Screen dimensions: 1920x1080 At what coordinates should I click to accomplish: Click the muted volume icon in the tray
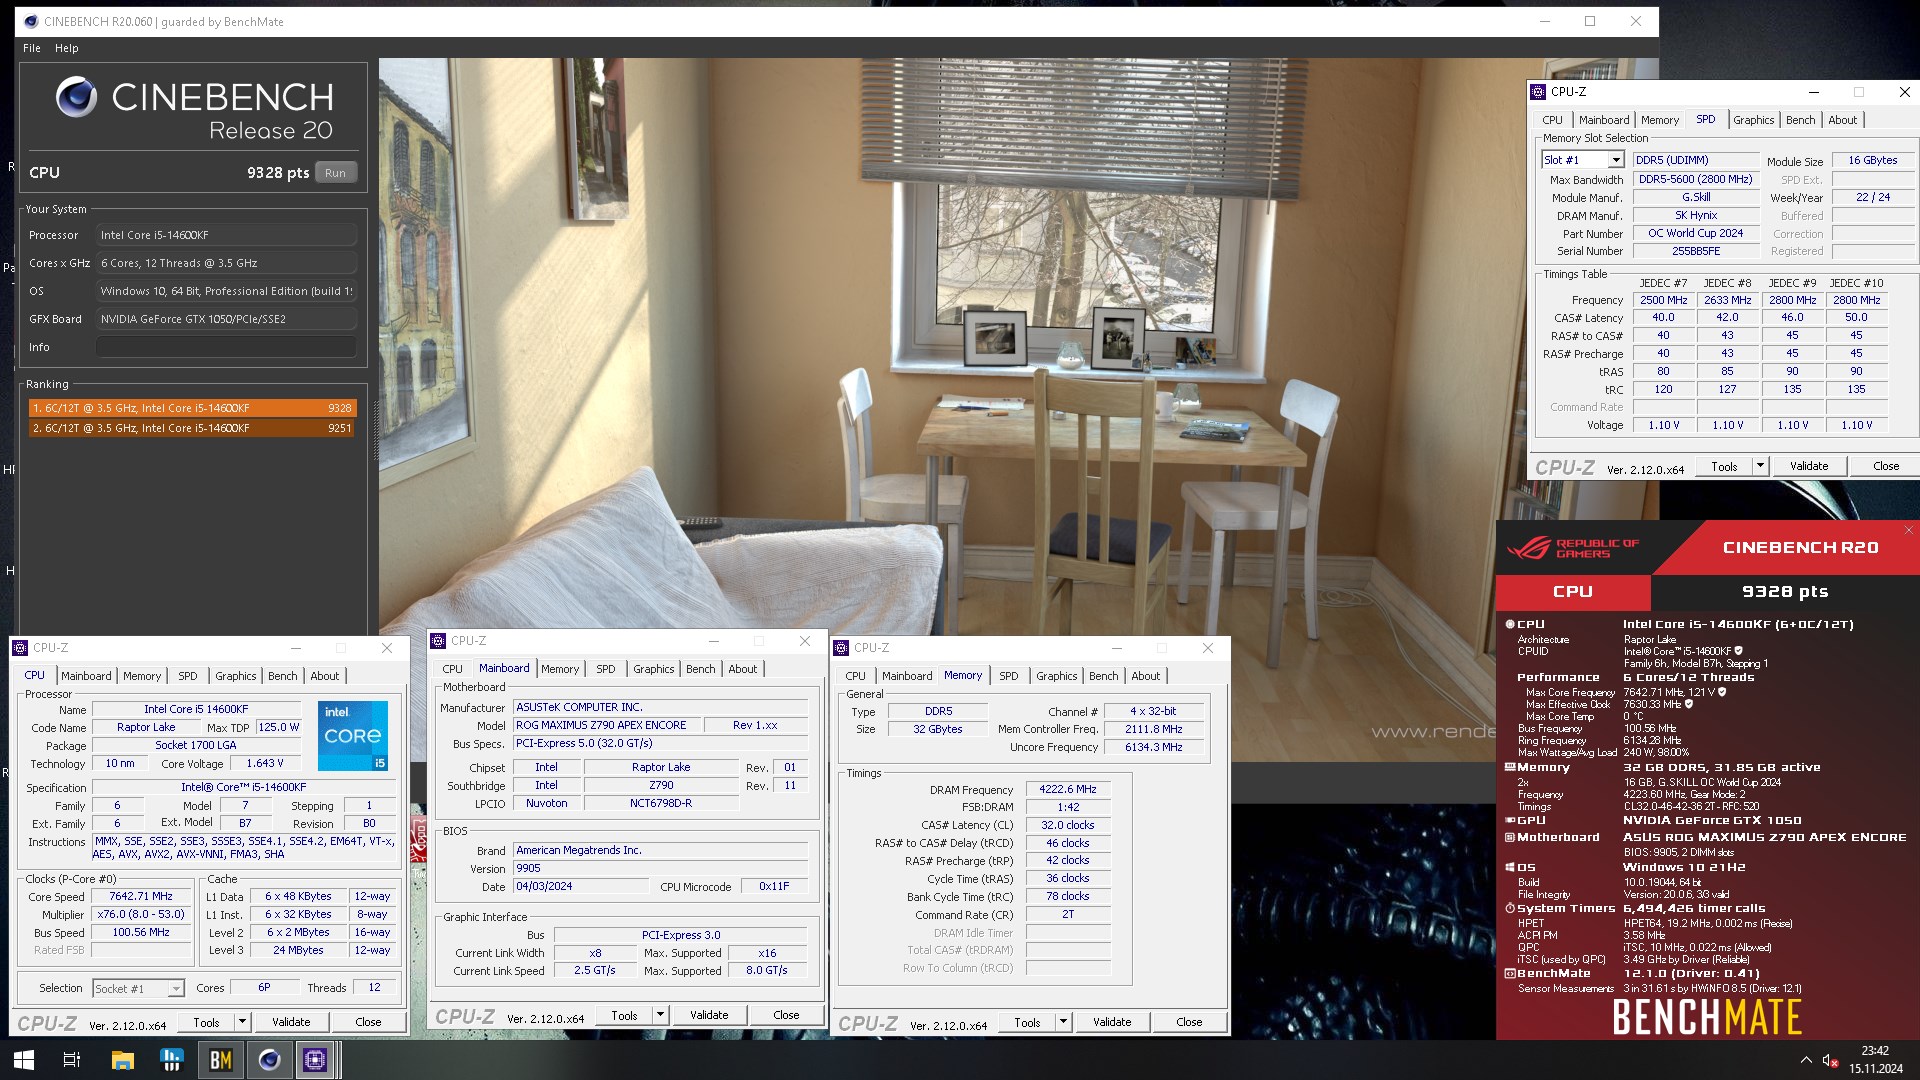pyautogui.click(x=1830, y=1060)
